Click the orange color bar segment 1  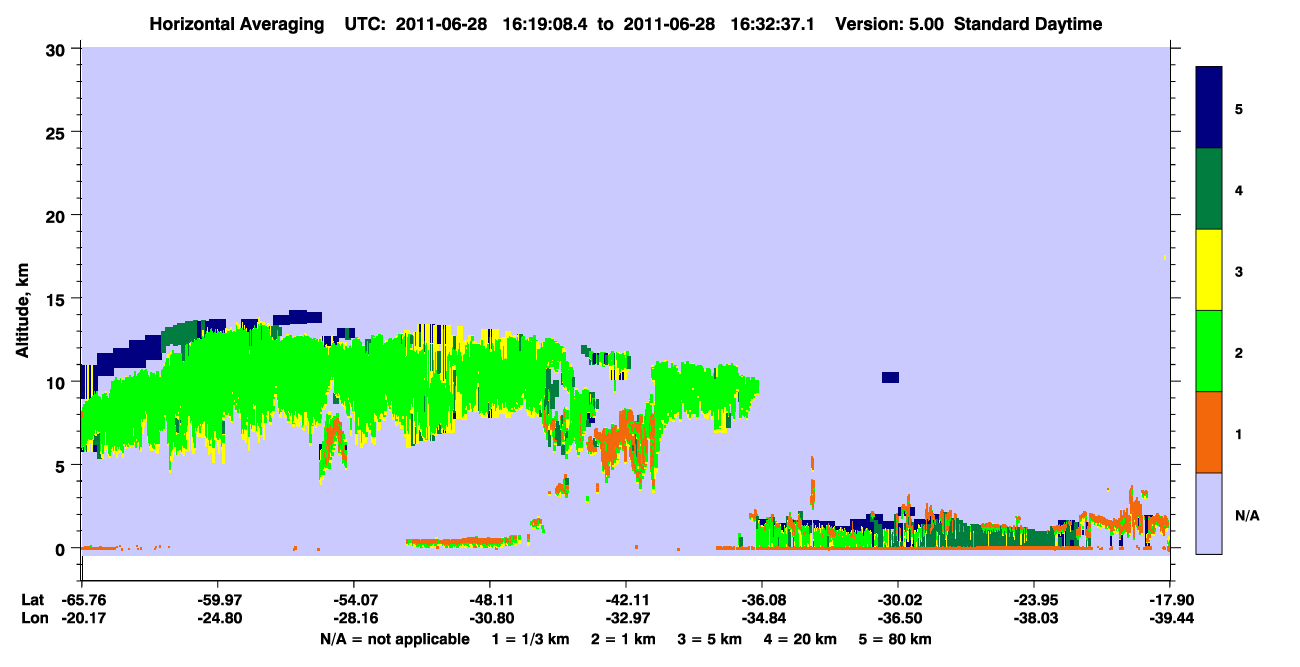(x=1209, y=432)
